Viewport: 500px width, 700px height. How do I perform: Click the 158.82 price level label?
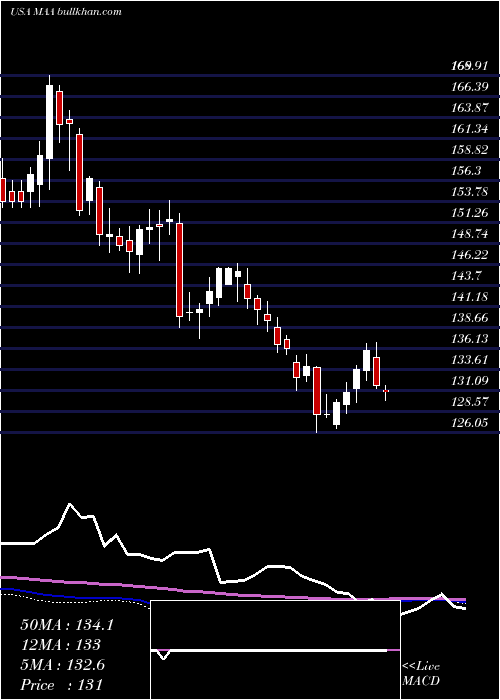click(x=469, y=150)
